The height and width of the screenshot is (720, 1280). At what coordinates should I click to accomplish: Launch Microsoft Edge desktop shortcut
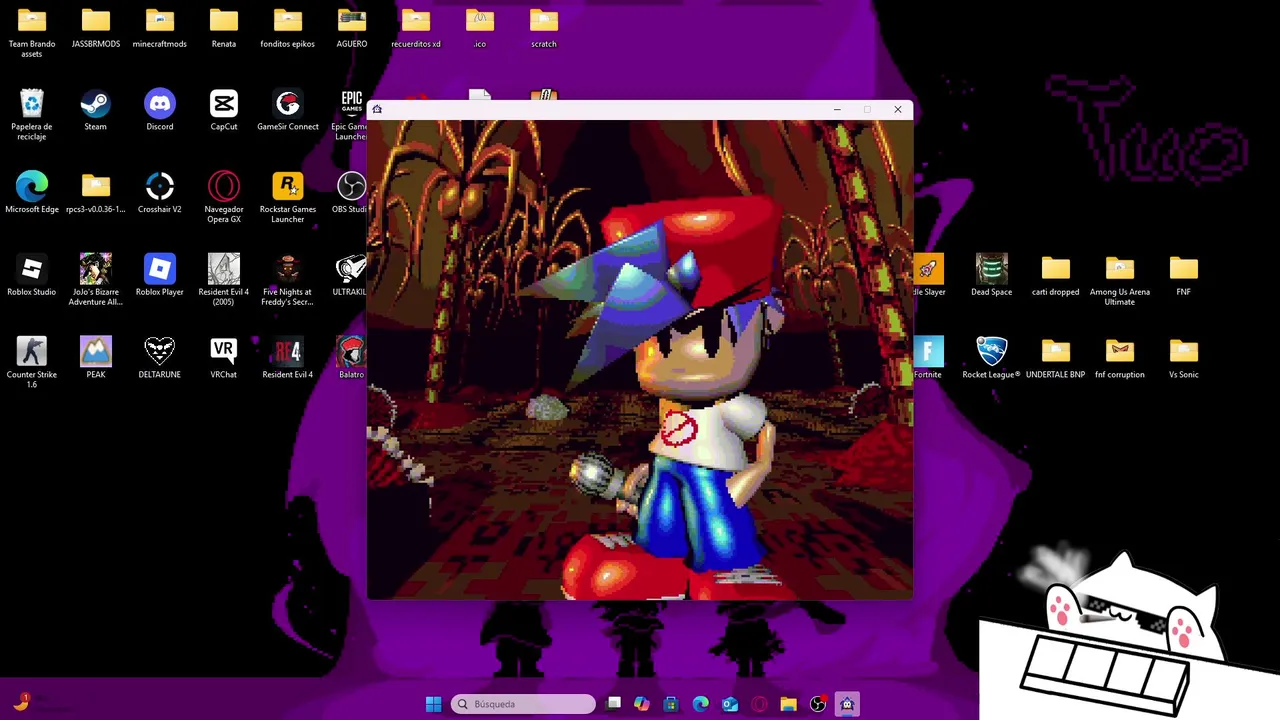pyautogui.click(x=32, y=193)
